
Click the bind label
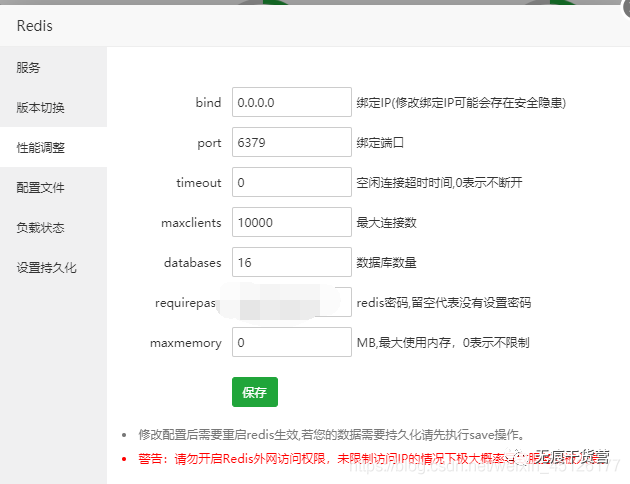click(209, 102)
